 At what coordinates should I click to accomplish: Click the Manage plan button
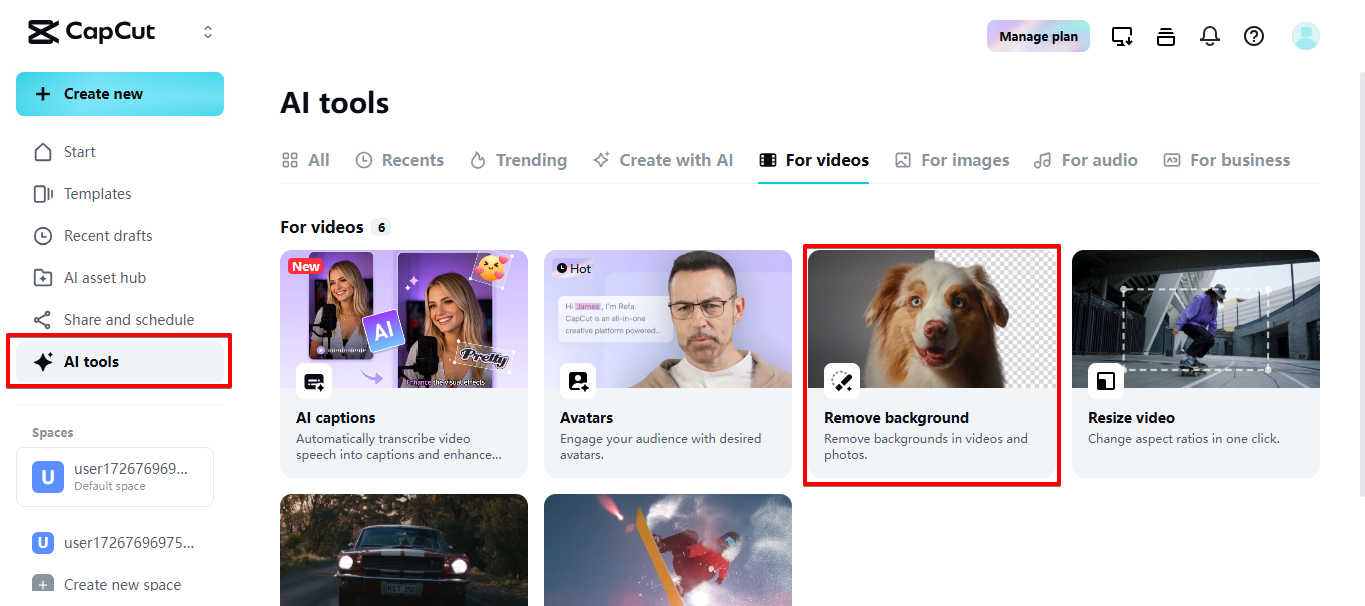pyautogui.click(x=1038, y=37)
